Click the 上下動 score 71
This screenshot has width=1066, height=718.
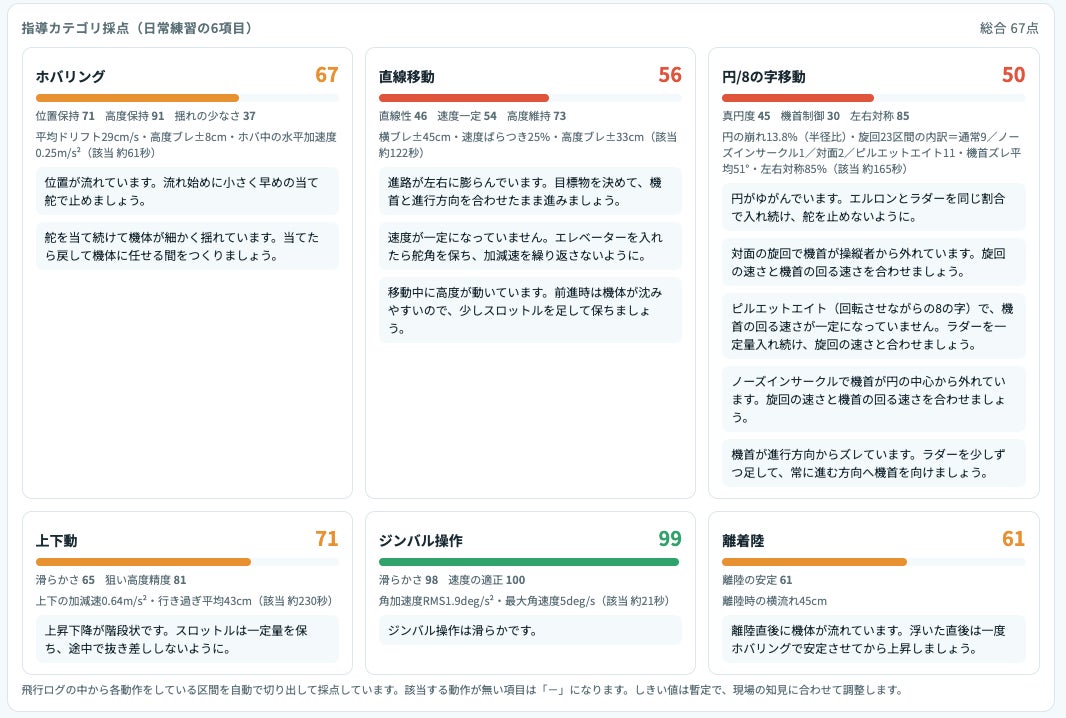click(326, 538)
